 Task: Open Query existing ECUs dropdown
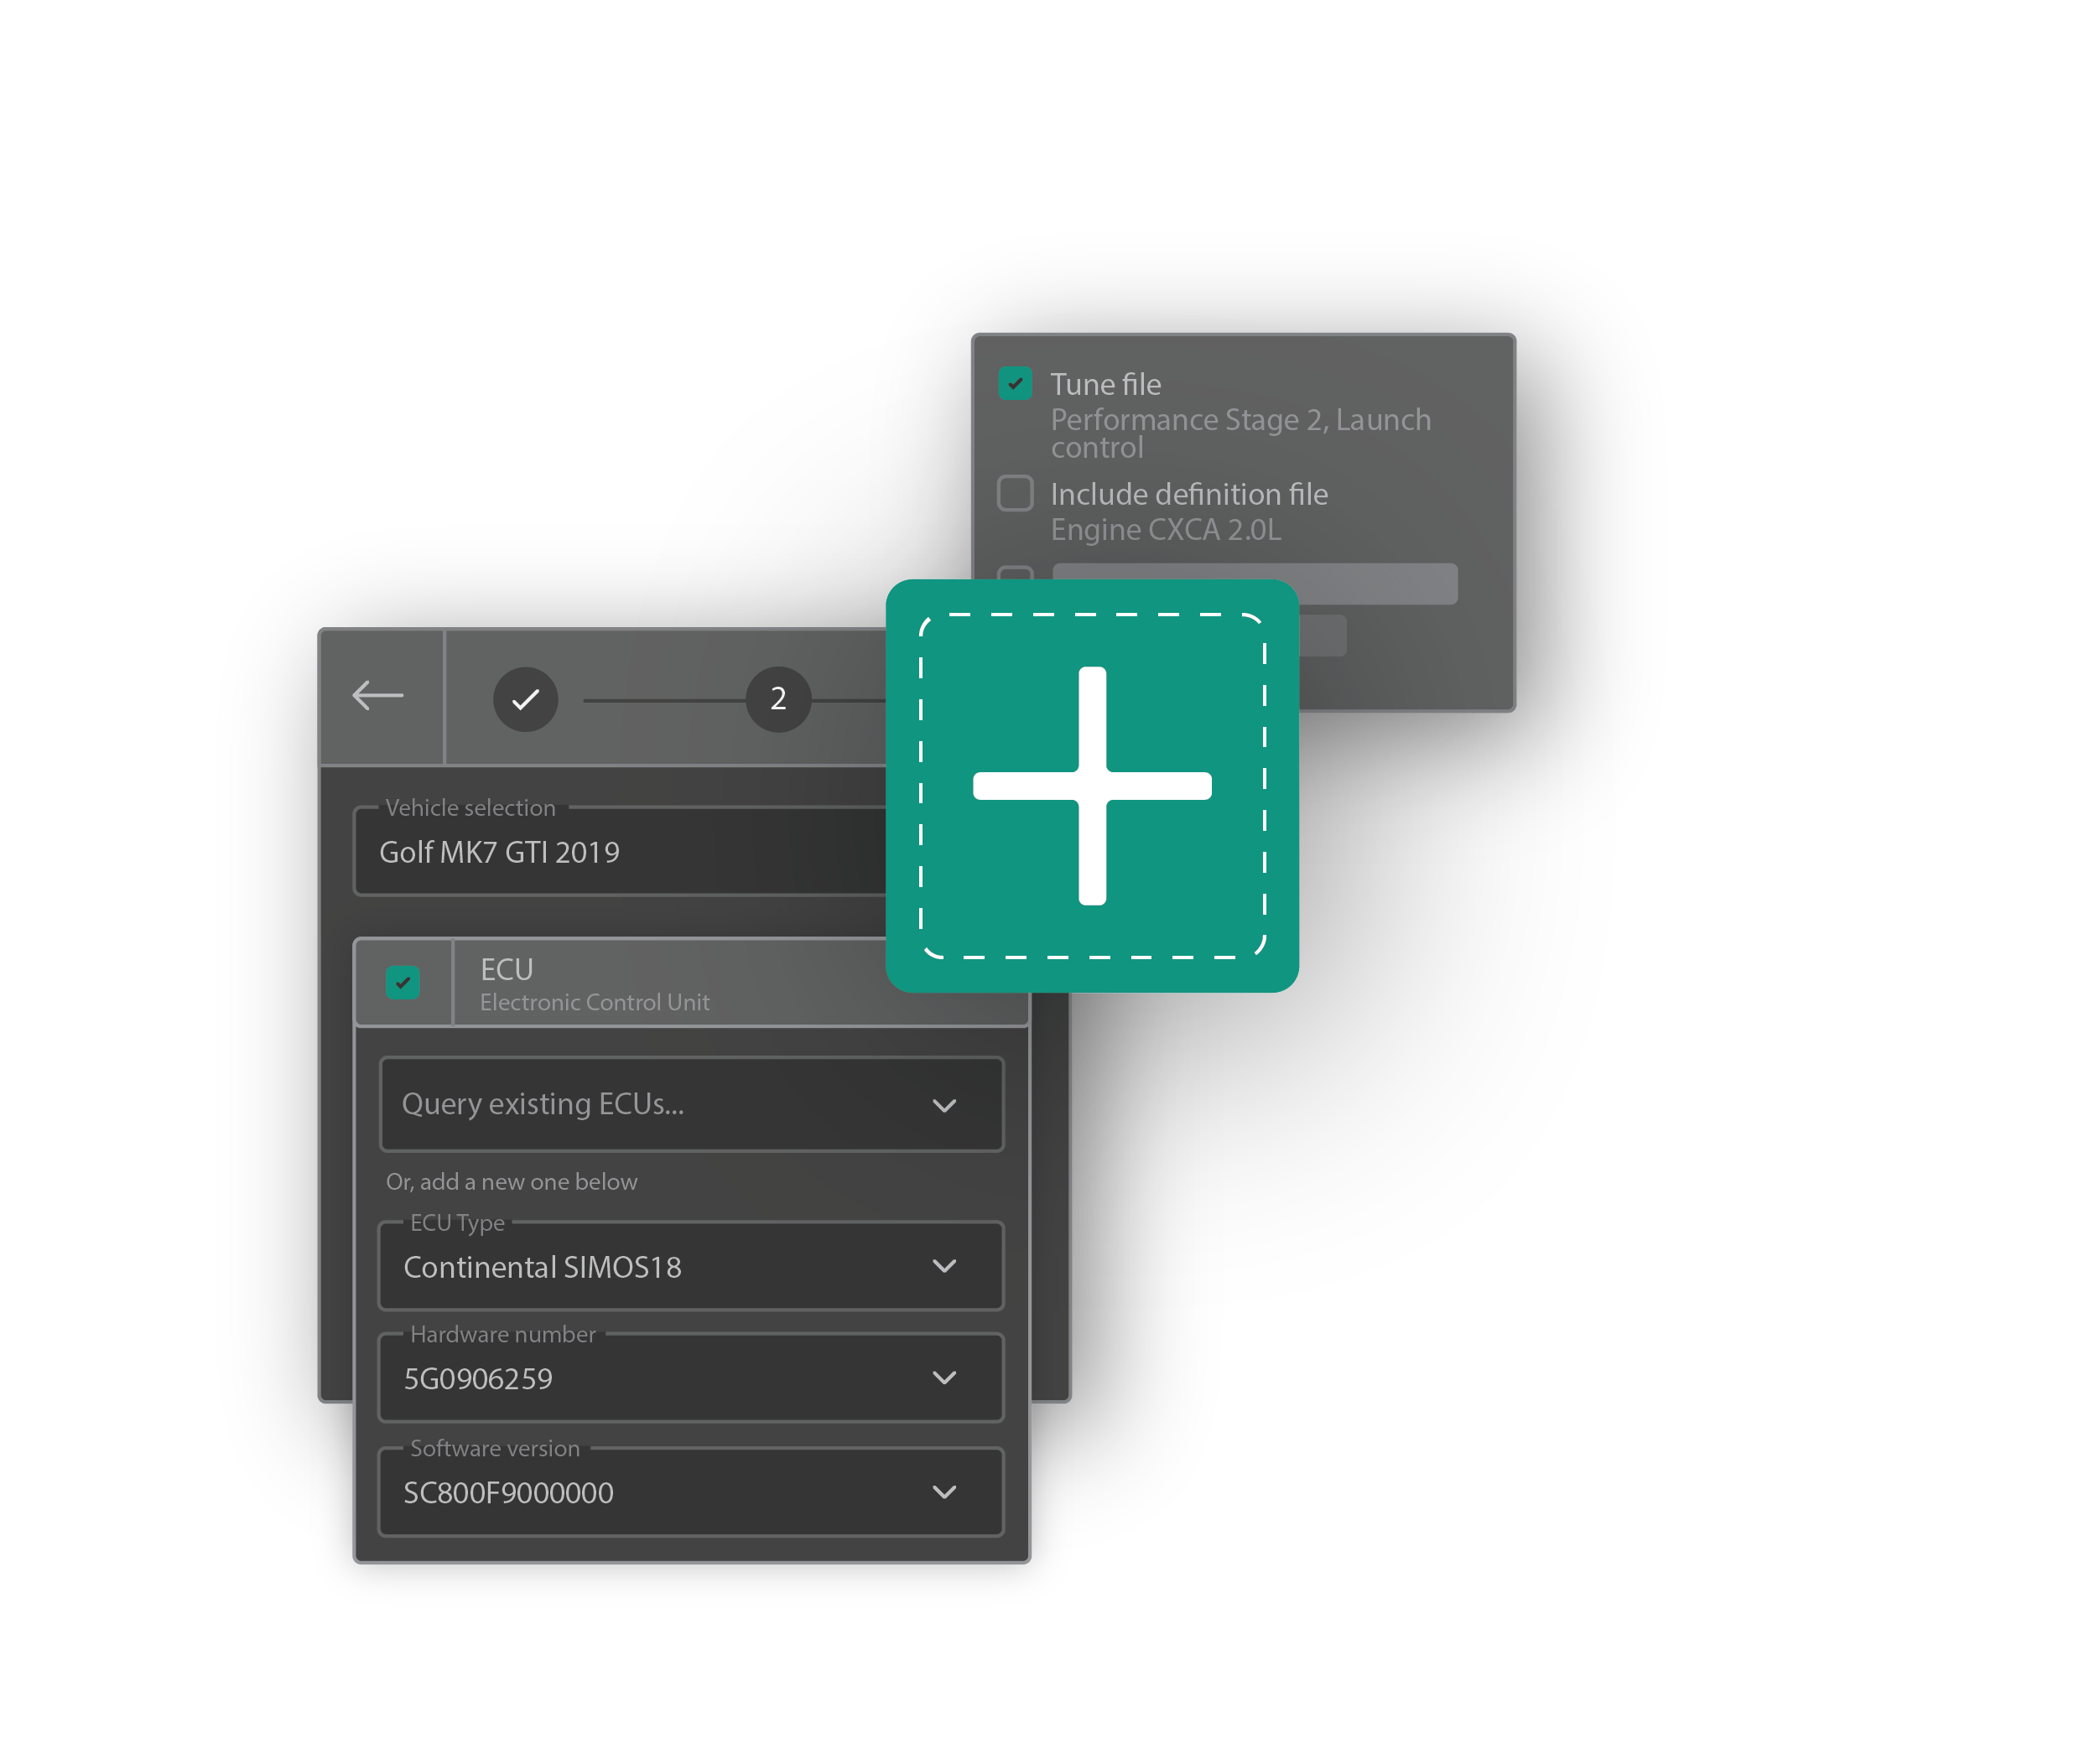690,1104
